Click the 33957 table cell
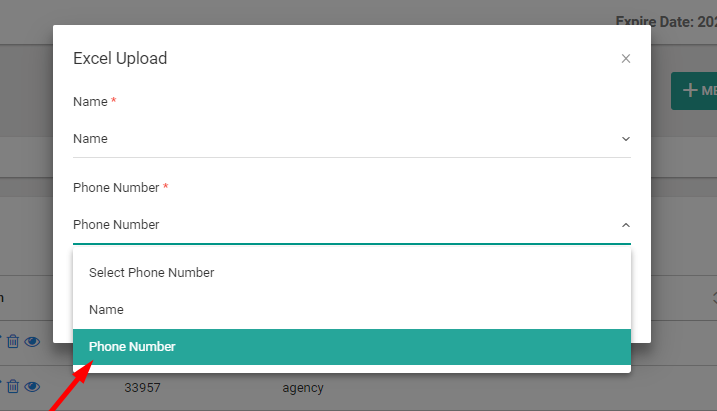 click(x=142, y=388)
